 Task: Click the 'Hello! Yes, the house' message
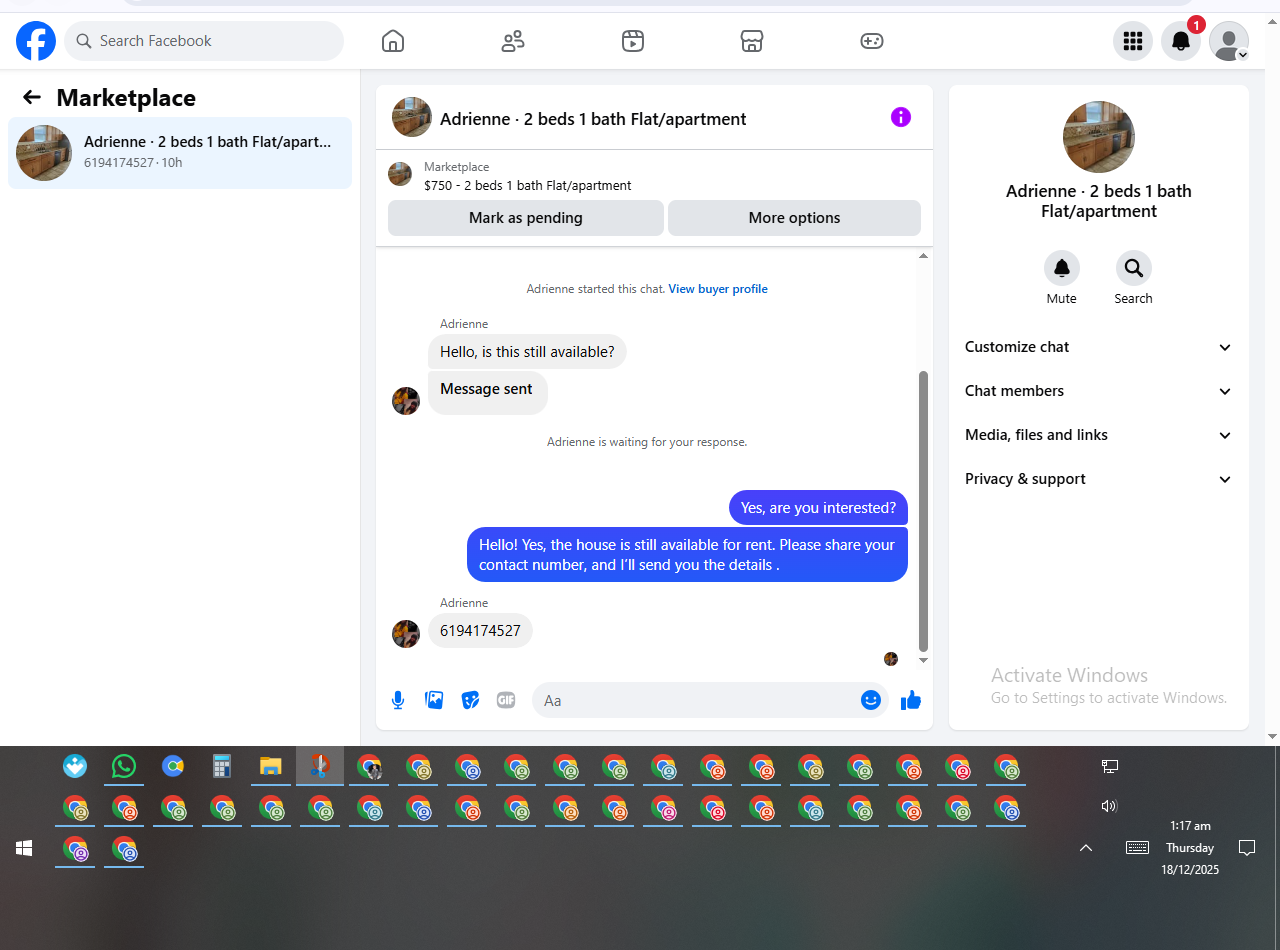(x=687, y=555)
